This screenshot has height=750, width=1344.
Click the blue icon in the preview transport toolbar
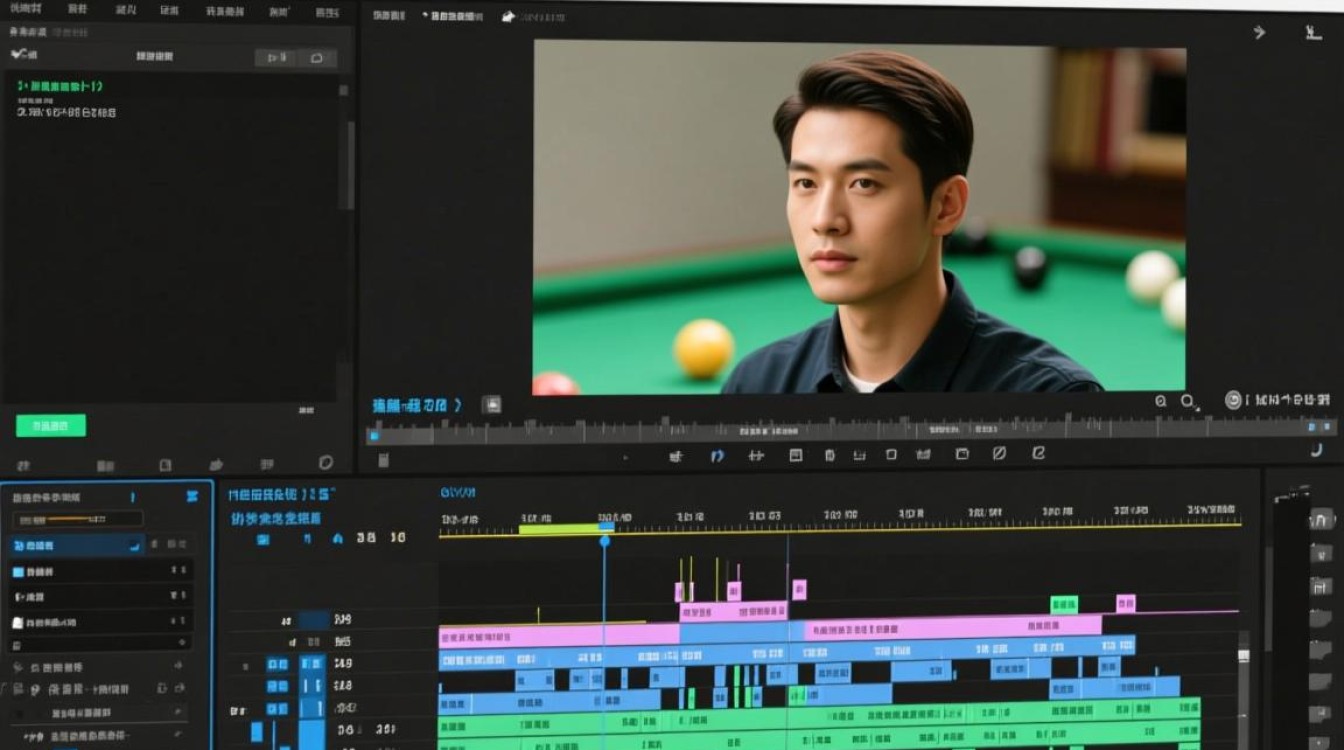tap(717, 455)
